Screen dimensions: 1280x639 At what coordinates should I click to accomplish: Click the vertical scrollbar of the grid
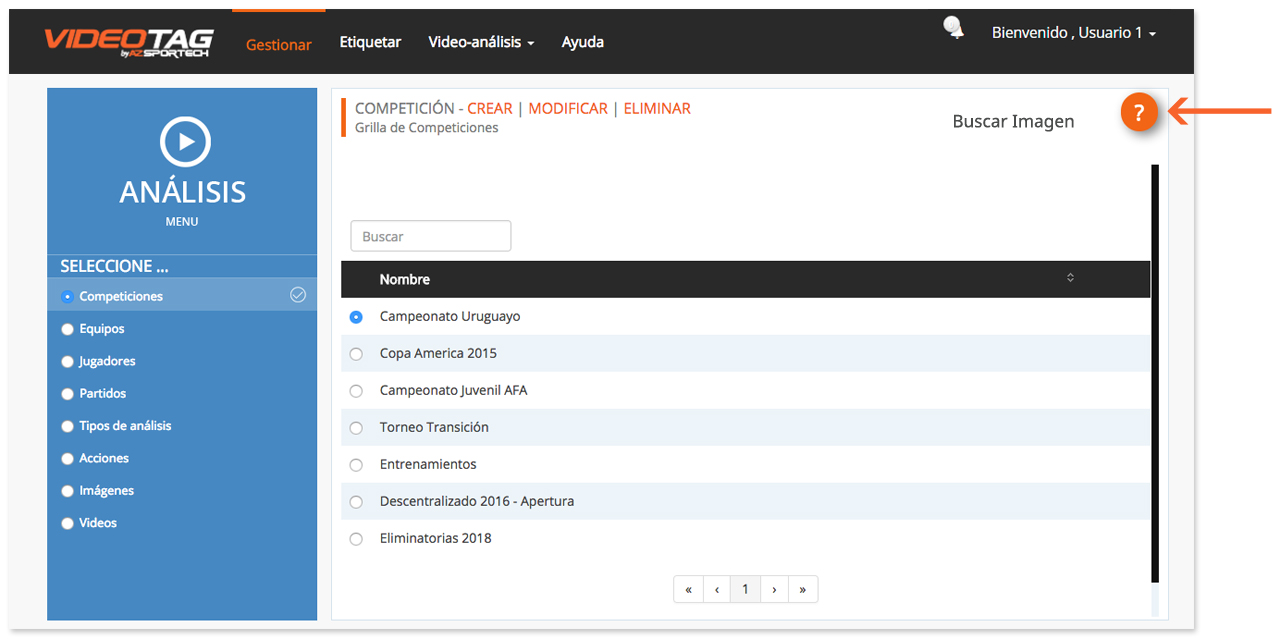[1155, 370]
